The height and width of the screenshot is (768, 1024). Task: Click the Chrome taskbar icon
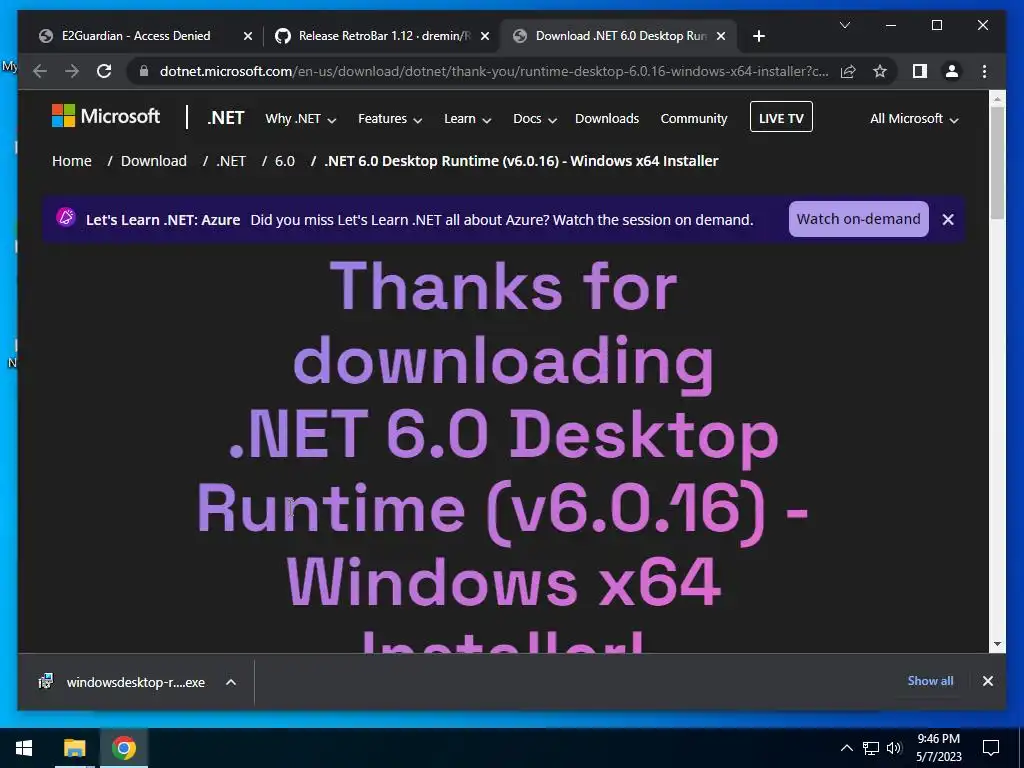[x=123, y=748]
